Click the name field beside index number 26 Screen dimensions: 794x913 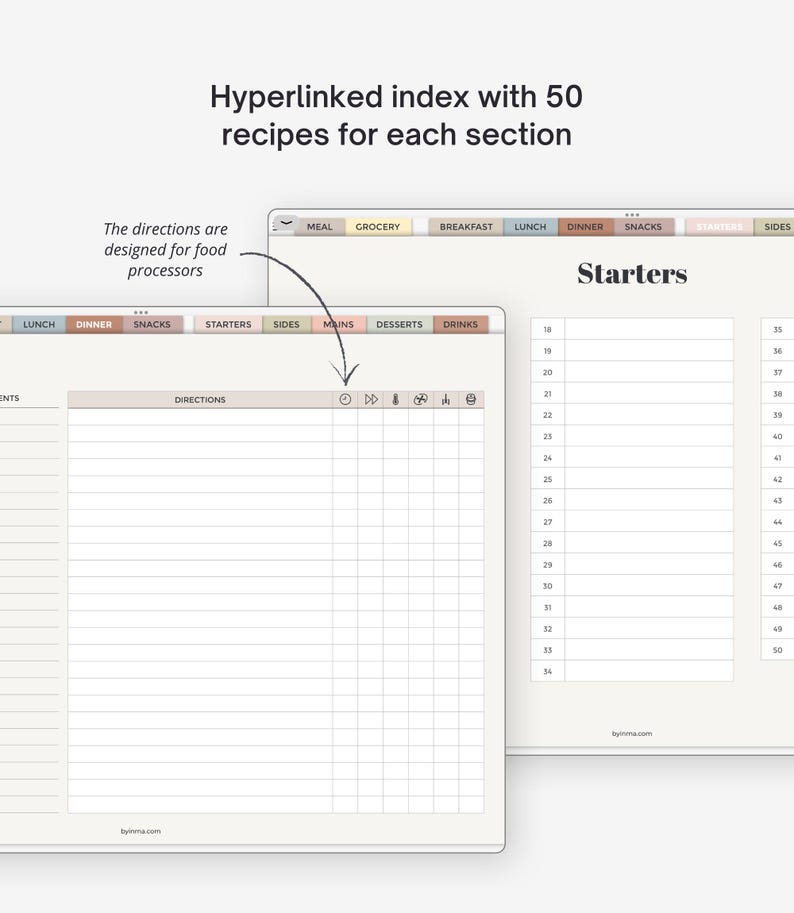(x=649, y=501)
